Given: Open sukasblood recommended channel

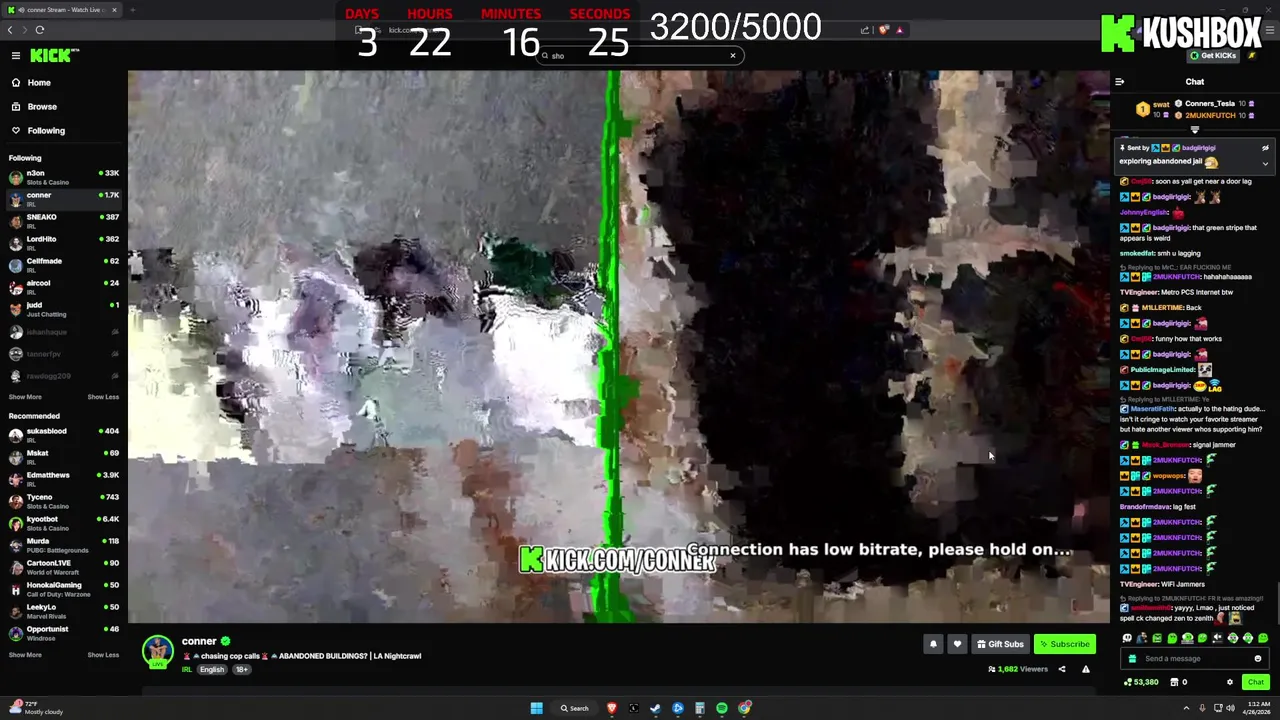Looking at the screenshot, I should tap(62, 435).
